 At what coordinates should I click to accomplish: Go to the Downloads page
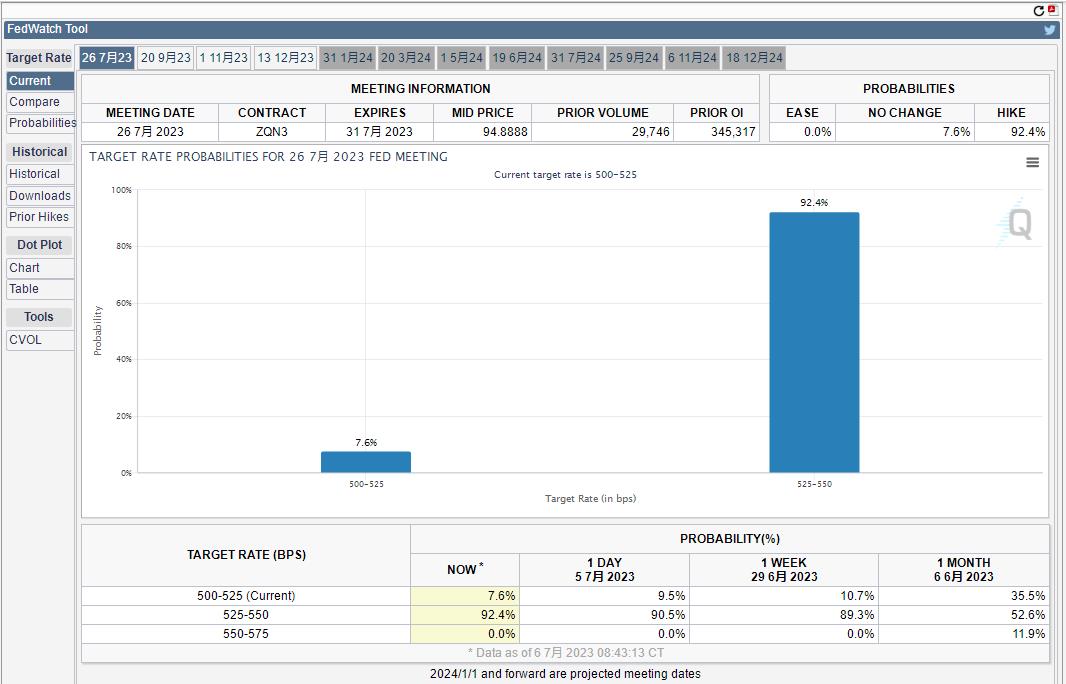click(40, 196)
